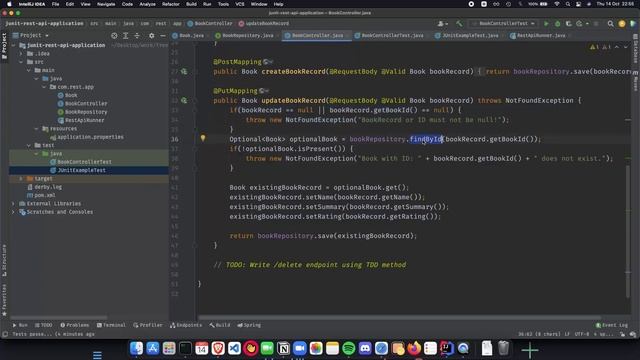Click the gutter icon beside updateBookRecord
This screenshot has width=640, height=360.
pos(184,100)
